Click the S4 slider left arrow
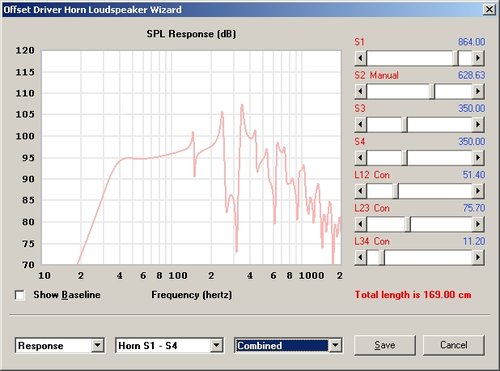 (x=360, y=158)
